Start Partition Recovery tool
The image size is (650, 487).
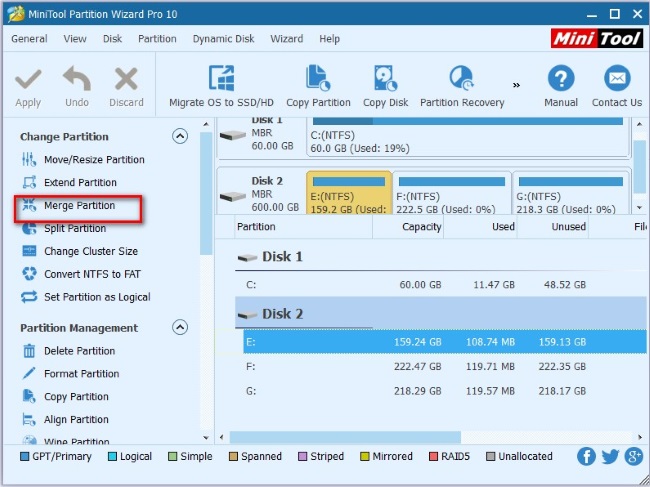click(x=461, y=80)
